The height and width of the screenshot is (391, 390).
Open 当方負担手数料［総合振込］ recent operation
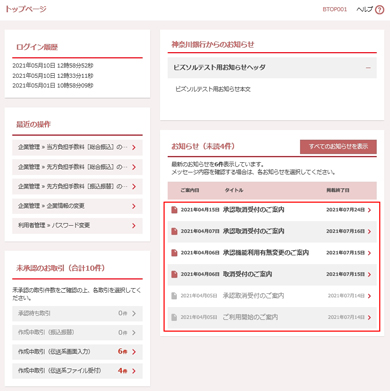(x=77, y=147)
